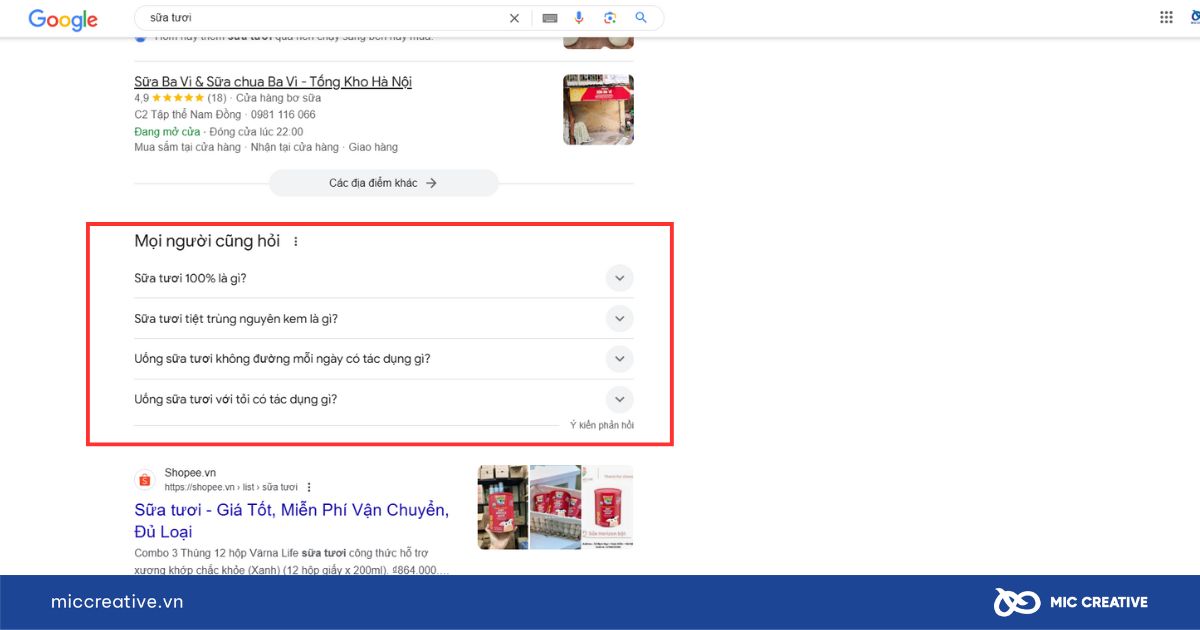Open Sữa Ba Vì & Sữa chua Ba Vì listing

click(273, 82)
